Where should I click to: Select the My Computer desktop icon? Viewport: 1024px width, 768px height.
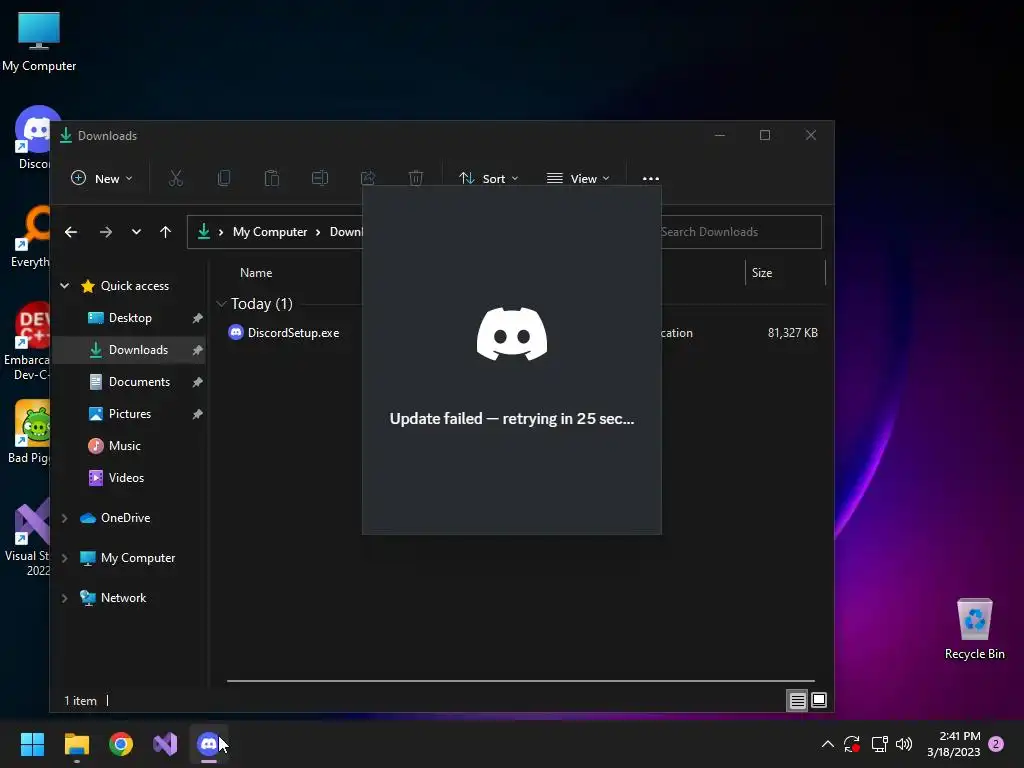pyautogui.click(x=39, y=42)
